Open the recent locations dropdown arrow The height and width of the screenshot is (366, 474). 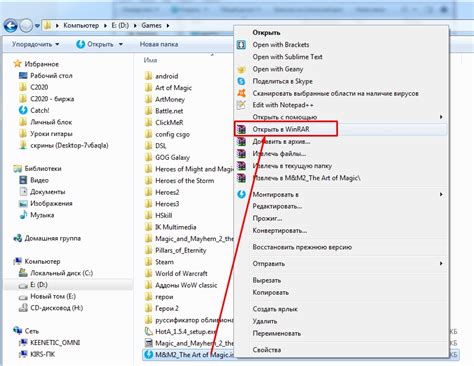[37, 26]
